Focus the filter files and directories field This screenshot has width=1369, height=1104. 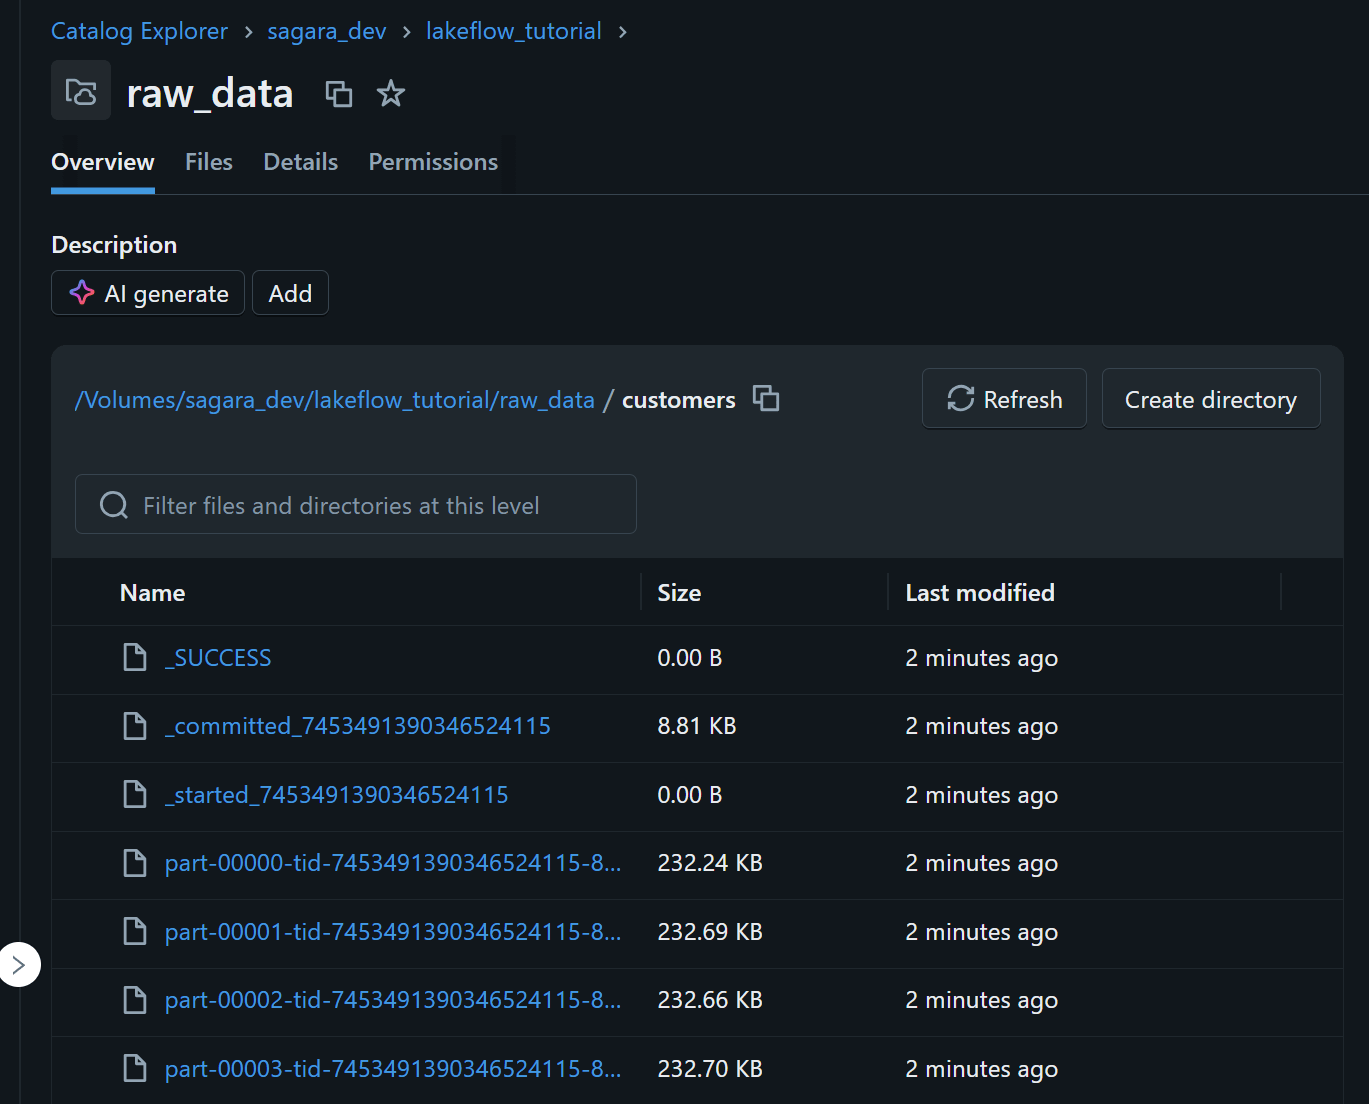click(x=356, y=505)
